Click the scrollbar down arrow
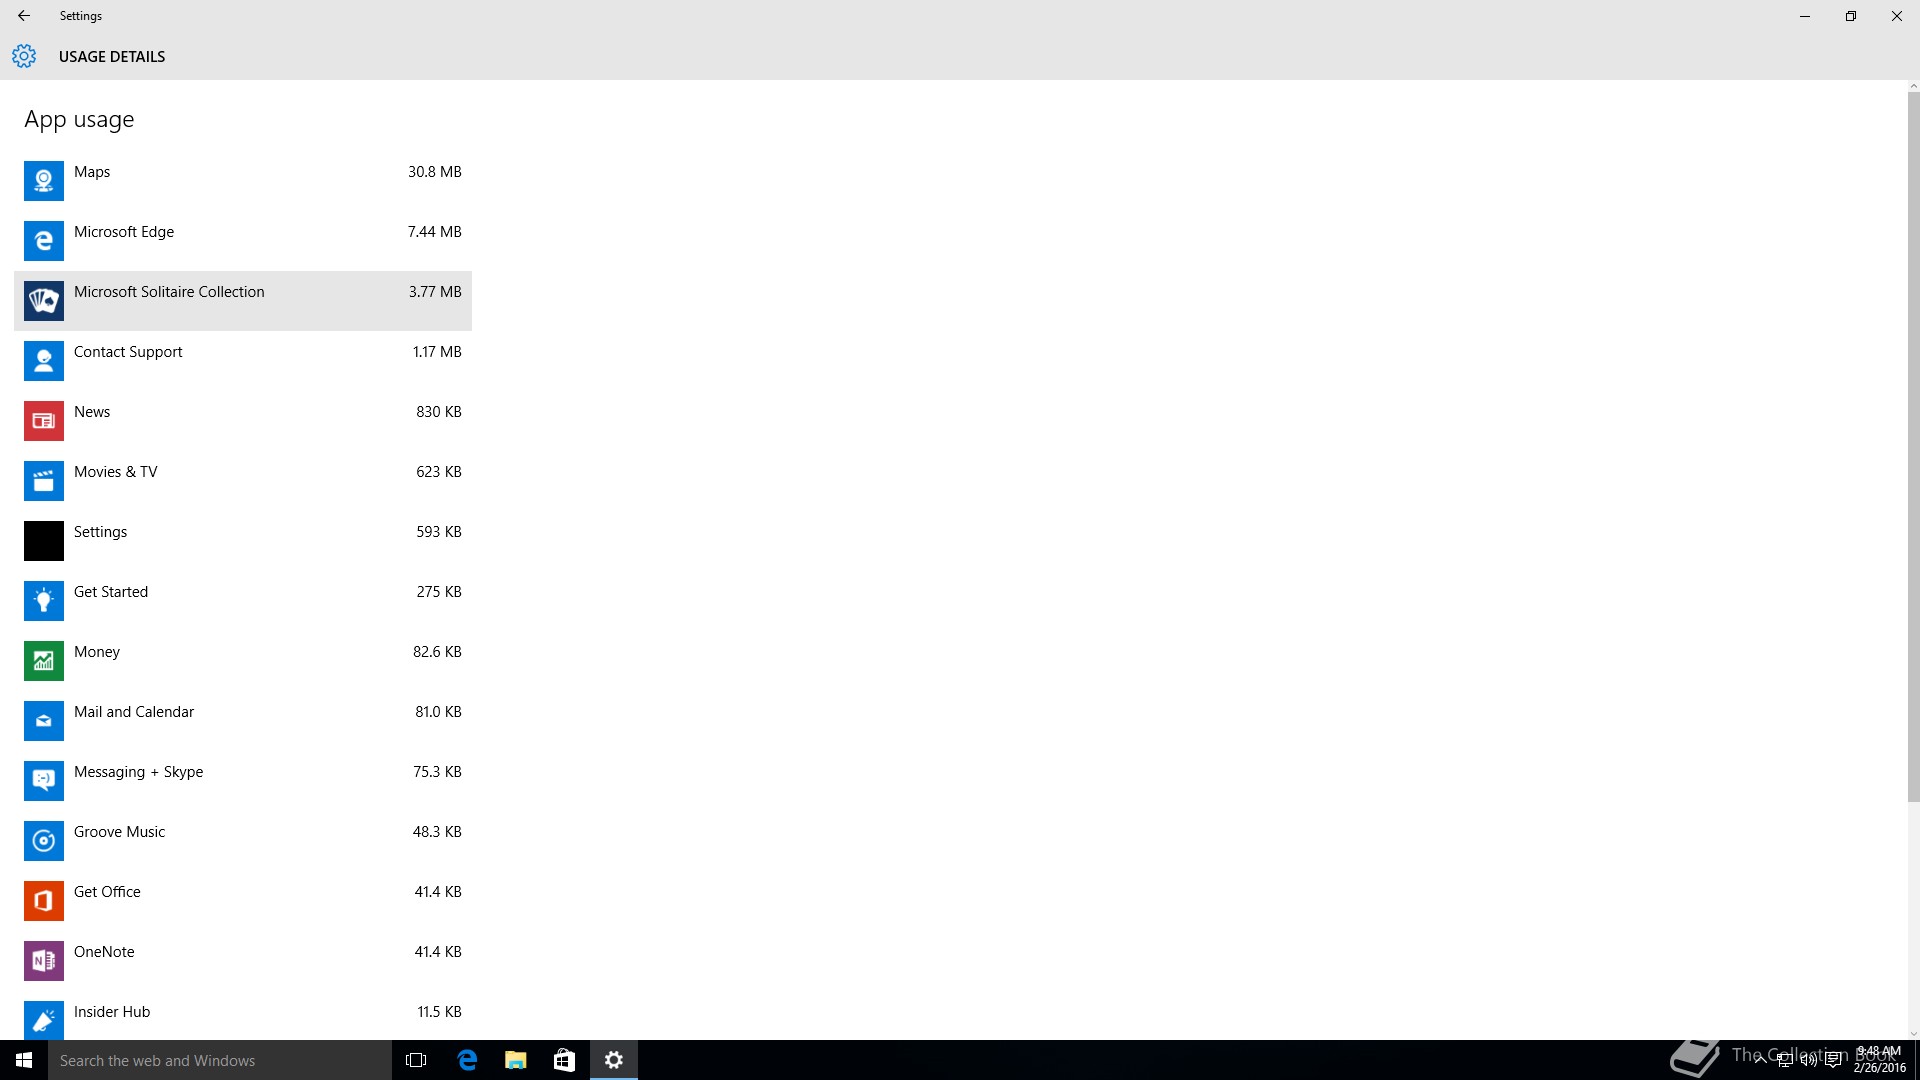The image size is (1920, 1080). (1913, 1034)
